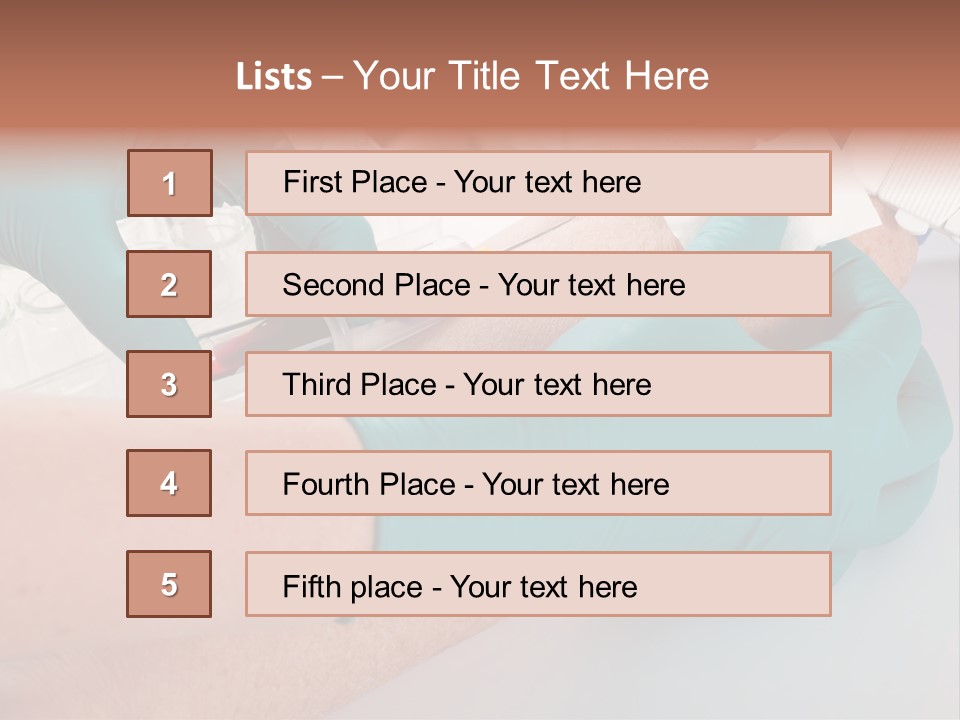Screen dimensions: 960x720
Task: Click the slide title text
Action: [x=472, y=76]
